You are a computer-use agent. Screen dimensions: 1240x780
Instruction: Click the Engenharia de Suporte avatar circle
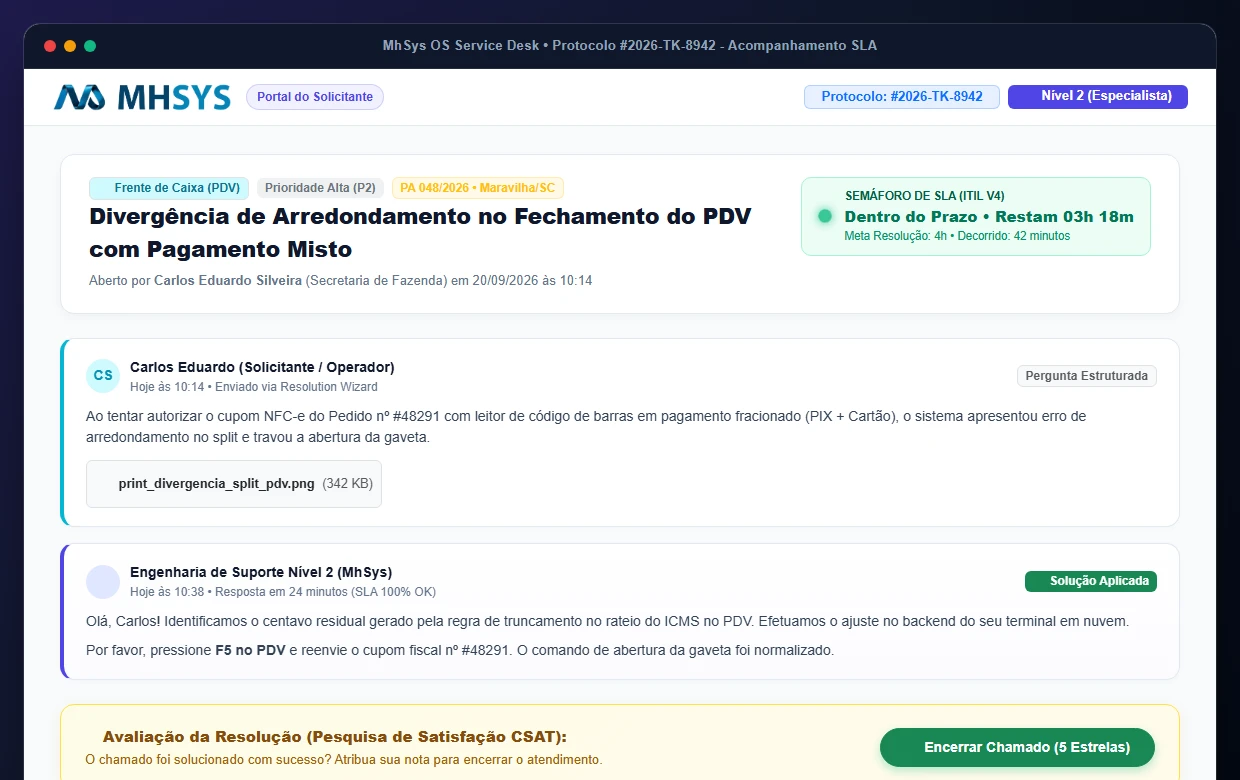pyautogui.click(x=103, y=582)
